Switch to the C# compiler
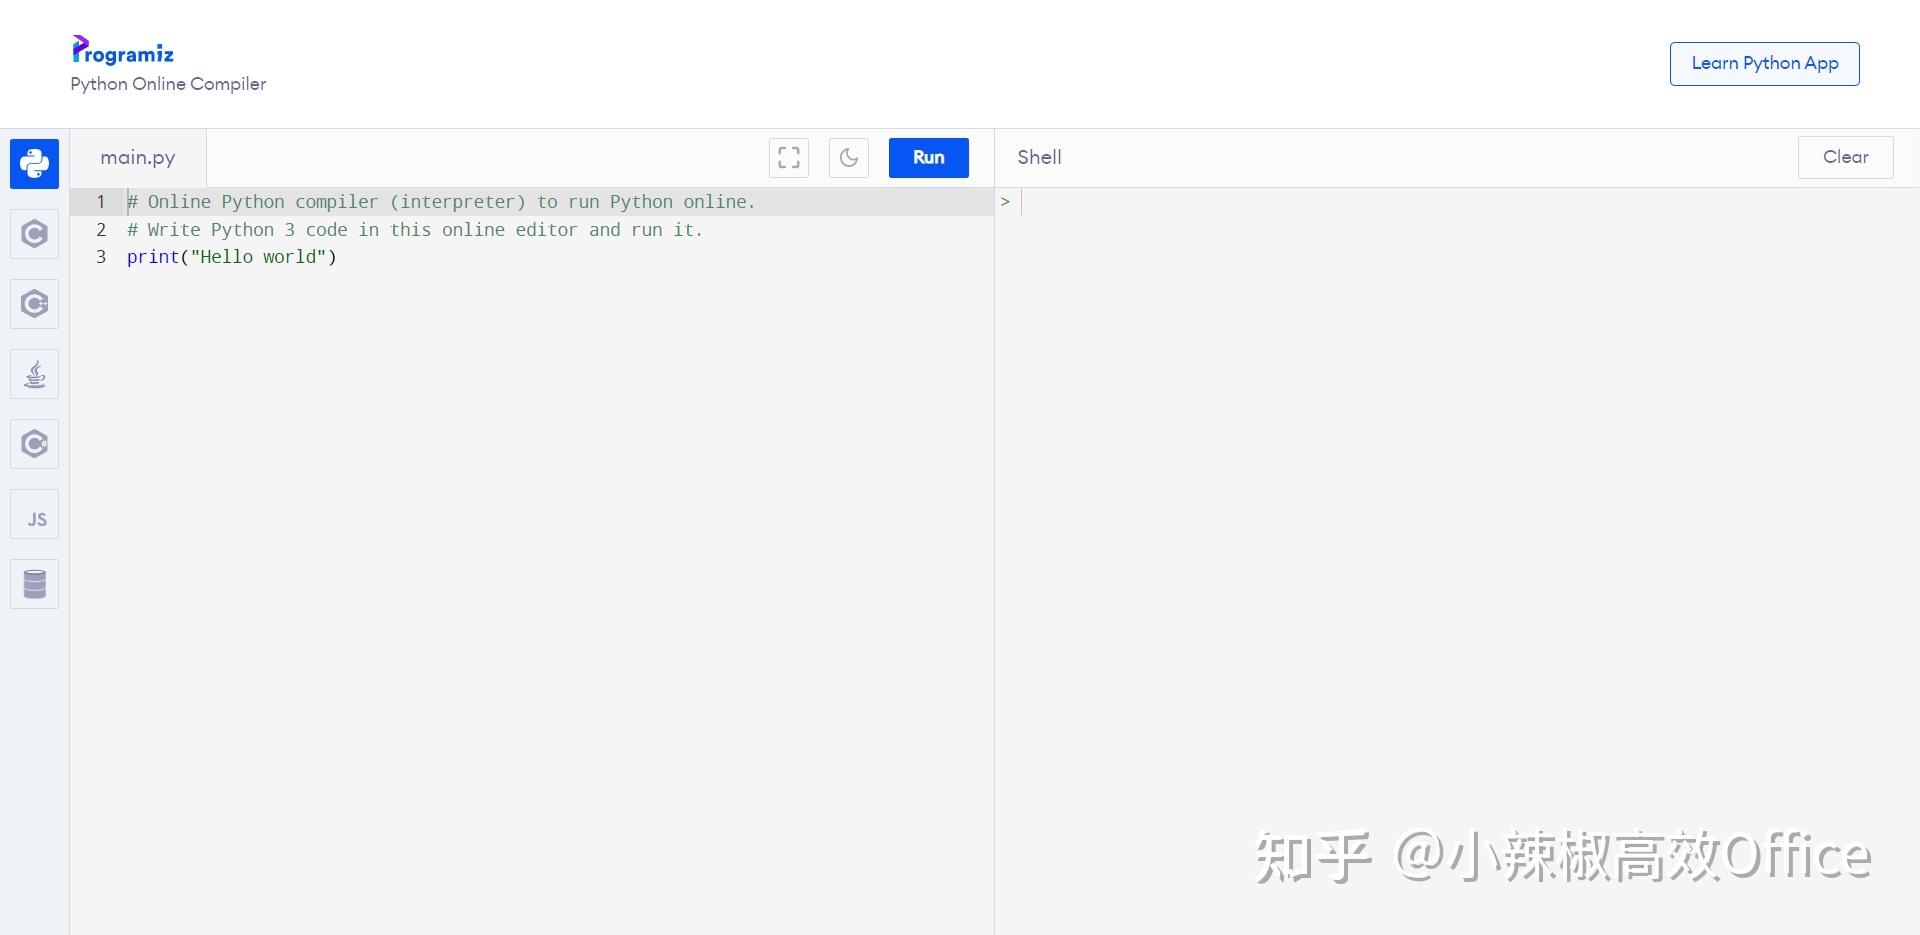This screenshot has width=1920, height=935. coord(34,443)
